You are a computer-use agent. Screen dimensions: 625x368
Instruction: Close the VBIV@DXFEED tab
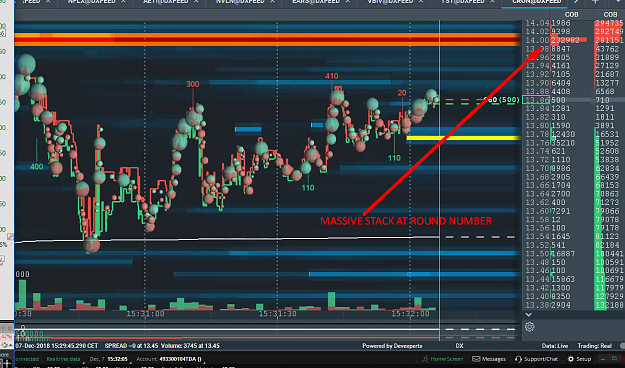pyautogui.click(x=421, y=2)
